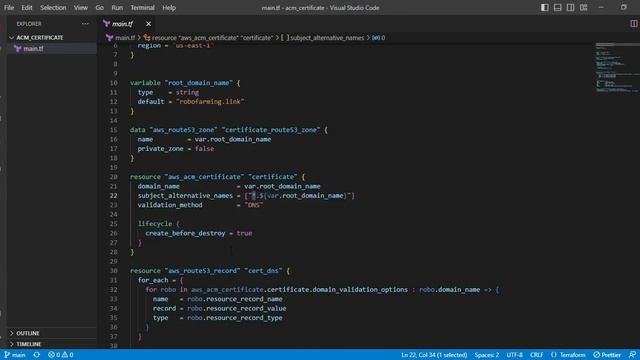Click aws_acm_certificate resource breadcrumb
The height and width of the screenshot is (360, 640).
(x=212, y=38)
